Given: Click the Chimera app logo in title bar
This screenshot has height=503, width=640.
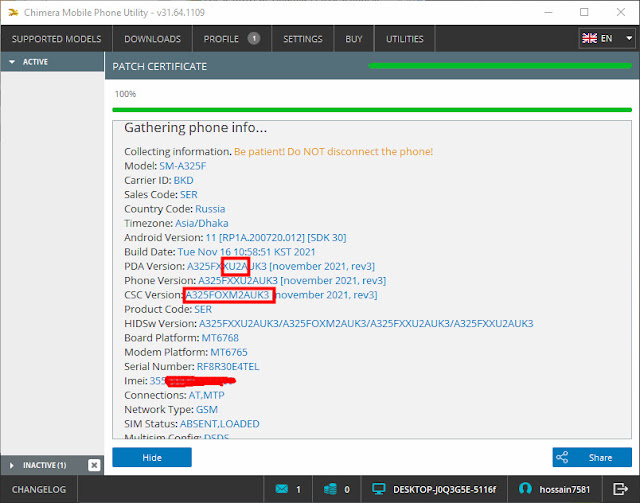Looking at the screenshot, I should click(x=13, y=12).
